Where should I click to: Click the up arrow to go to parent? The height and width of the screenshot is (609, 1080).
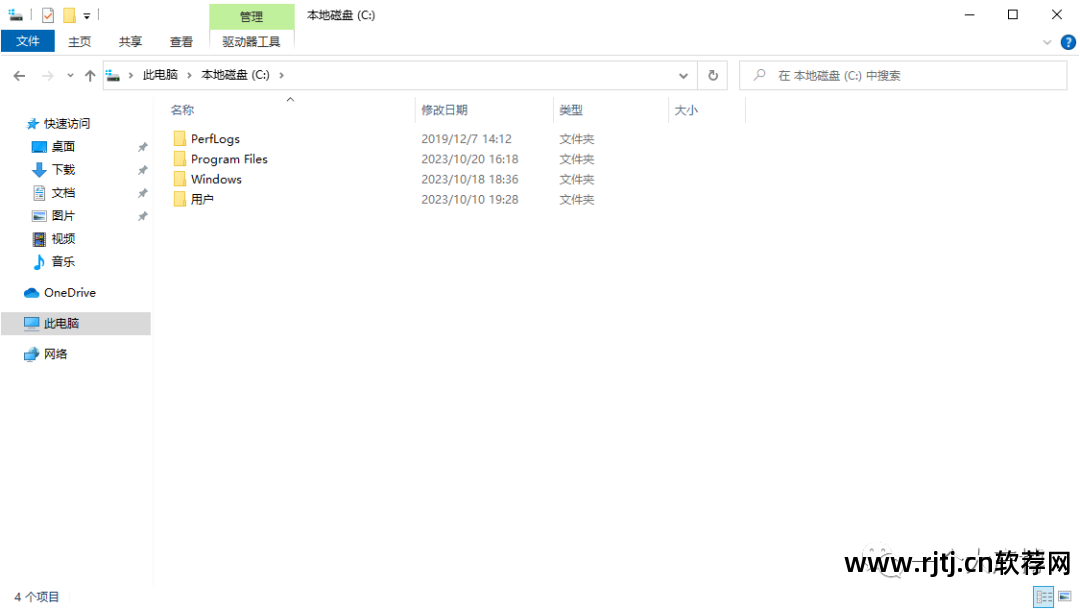[90, 75]
